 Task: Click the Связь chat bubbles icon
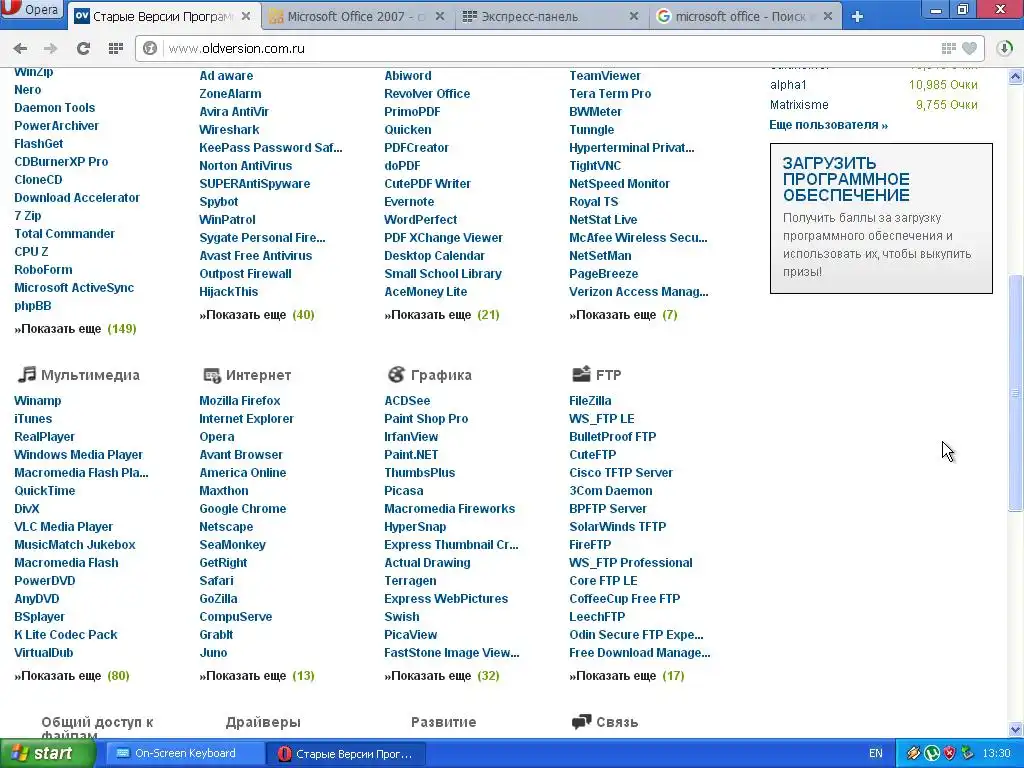pos(581,722)
